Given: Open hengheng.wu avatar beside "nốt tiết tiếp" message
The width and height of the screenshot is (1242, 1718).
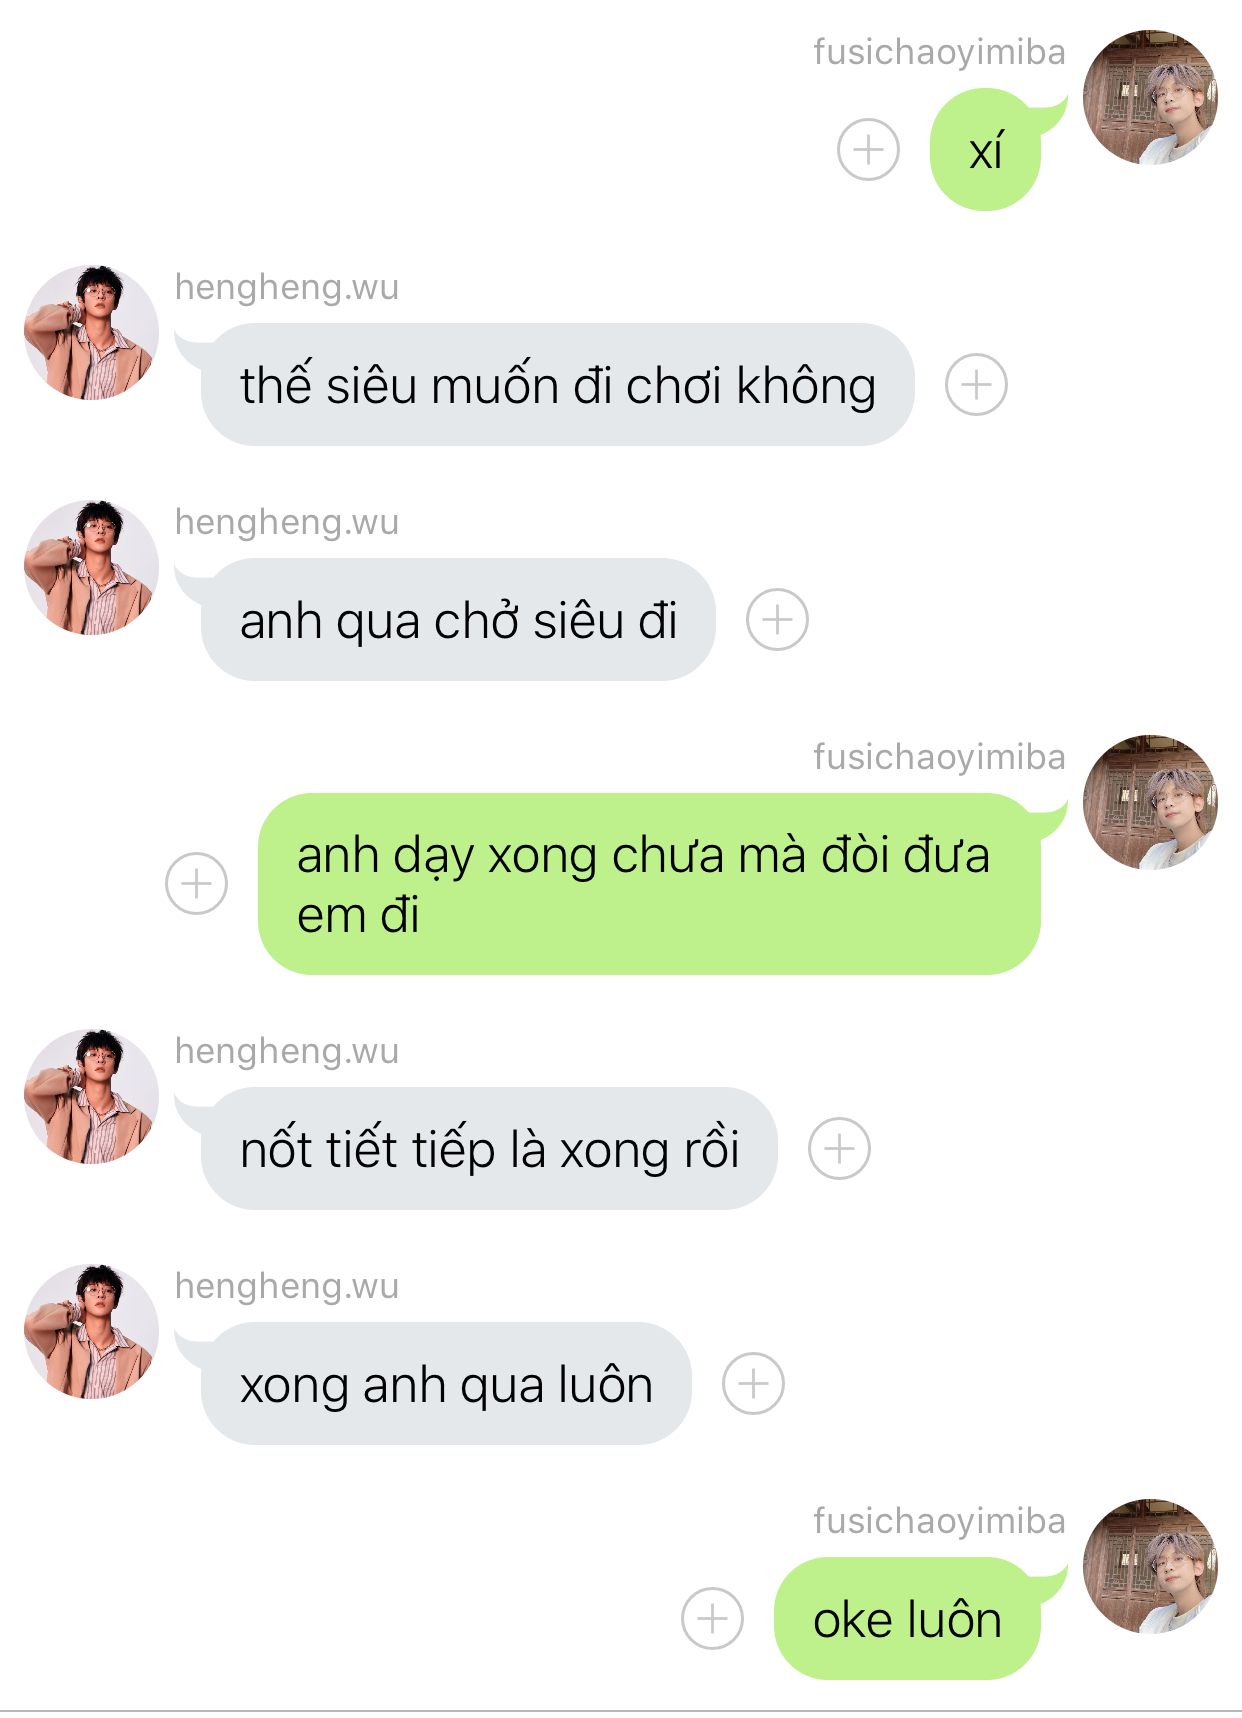Looking at the screenshot, I should (x=91, y=1096).
